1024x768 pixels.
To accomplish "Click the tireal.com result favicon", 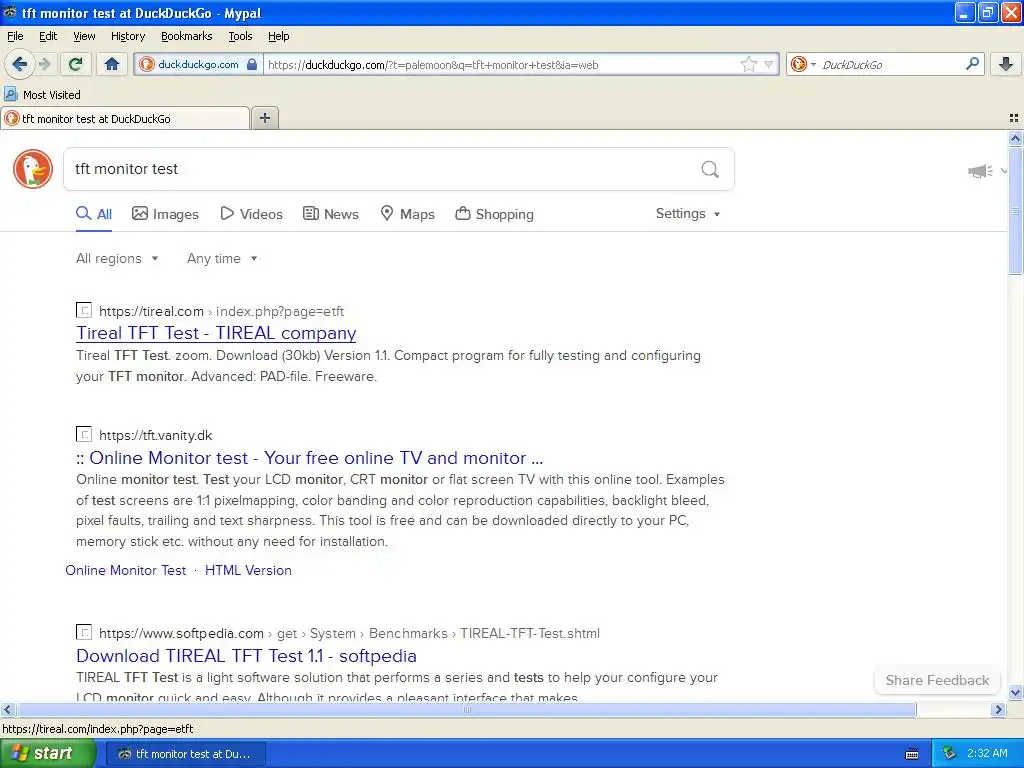I will (84, 310).
